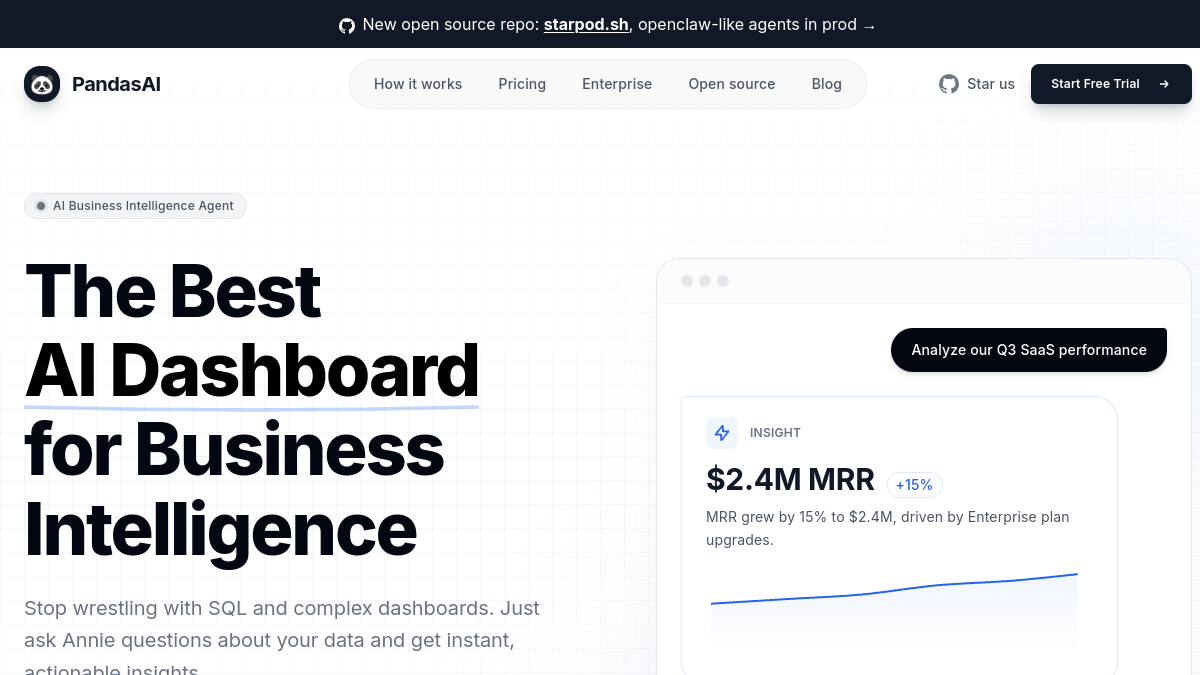Image resolution: width=1200 pixels, height=675 pixels.
Task: Click the +15% growth badge
Action: pyautogui.click(x=914, y=485)
